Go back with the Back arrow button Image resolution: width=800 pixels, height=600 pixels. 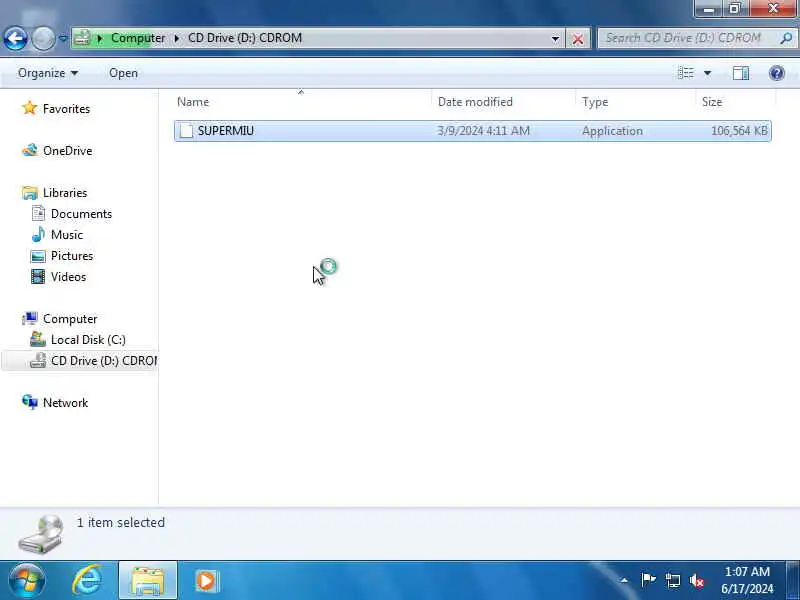(x=15, y=38)
